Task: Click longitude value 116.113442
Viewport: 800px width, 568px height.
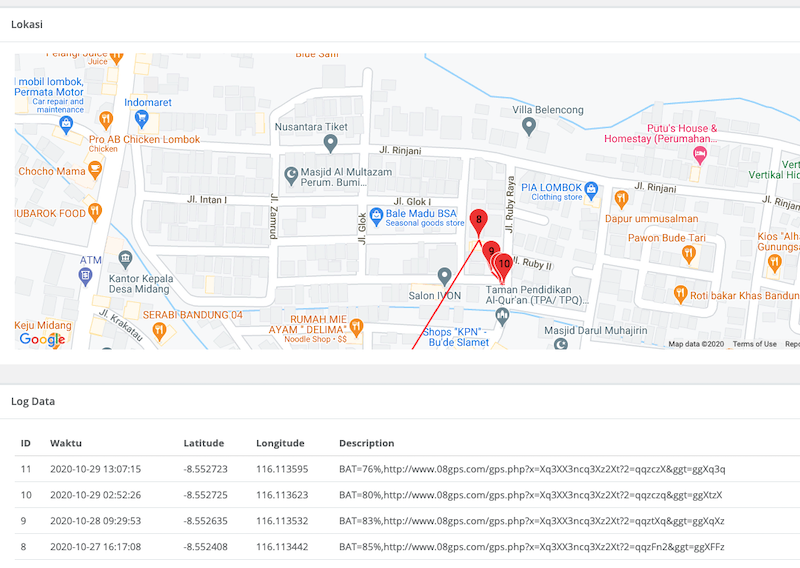Action: (282, 547)
